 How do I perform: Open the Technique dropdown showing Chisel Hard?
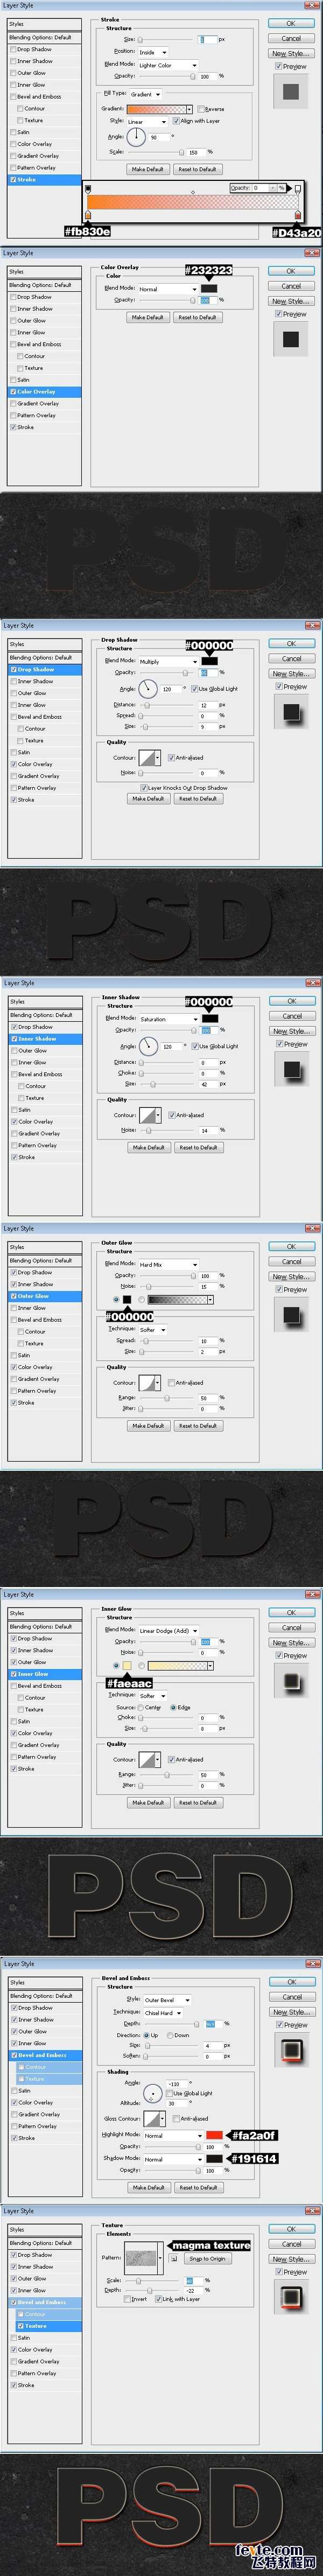164,2012
